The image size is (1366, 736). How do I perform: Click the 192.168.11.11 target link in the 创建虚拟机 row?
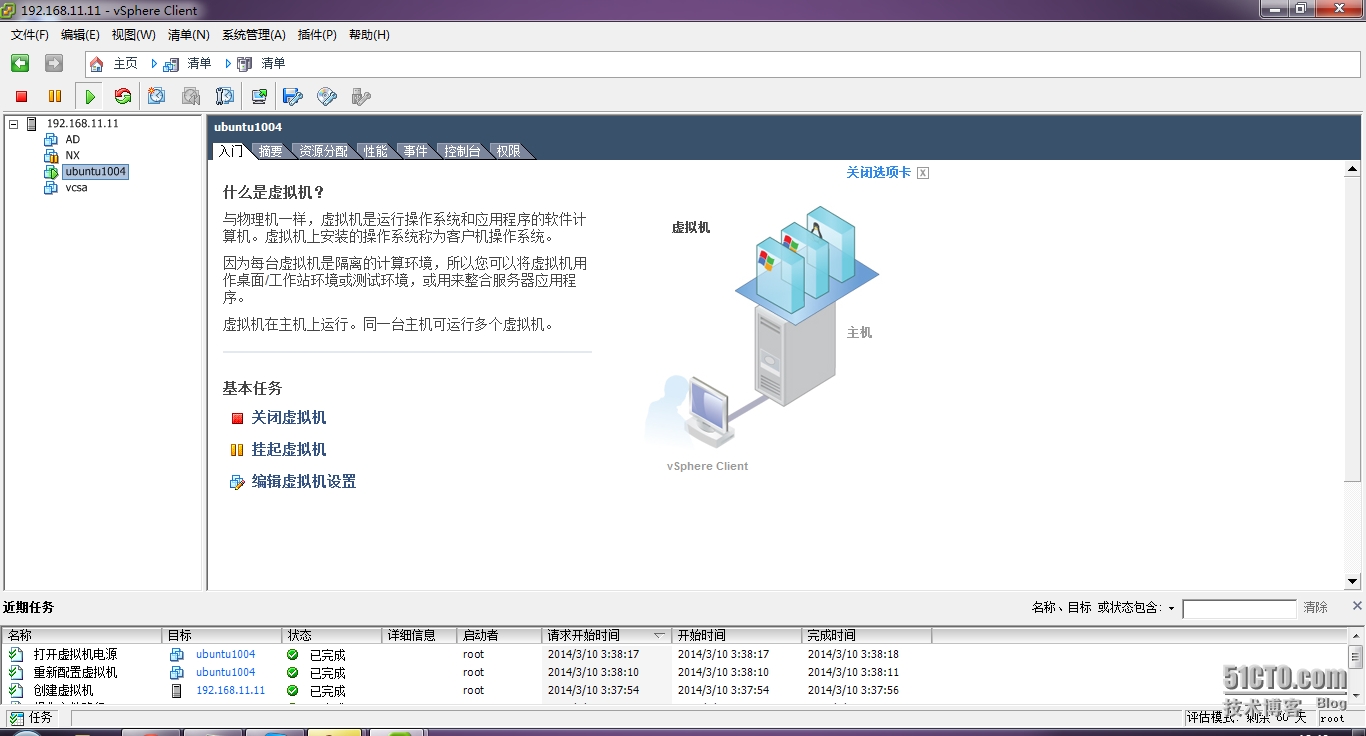[230, 690]
